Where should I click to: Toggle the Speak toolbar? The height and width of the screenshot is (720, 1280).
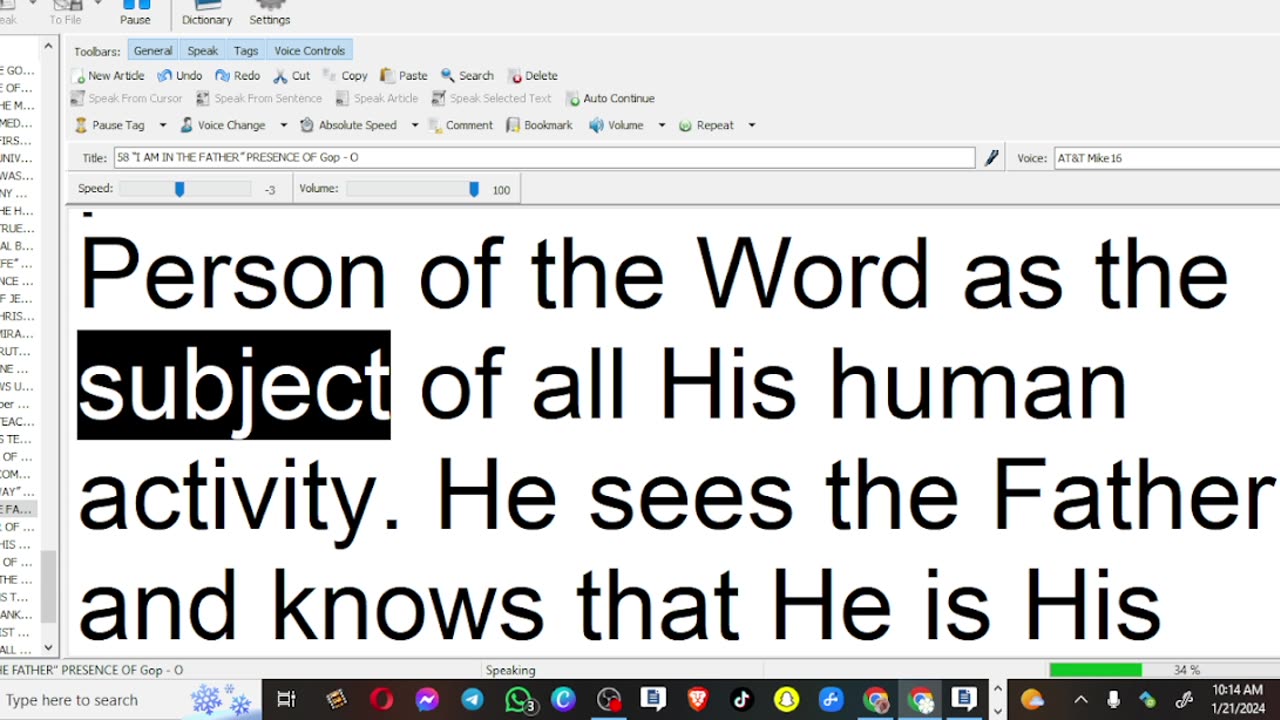(x=202, y=51)
